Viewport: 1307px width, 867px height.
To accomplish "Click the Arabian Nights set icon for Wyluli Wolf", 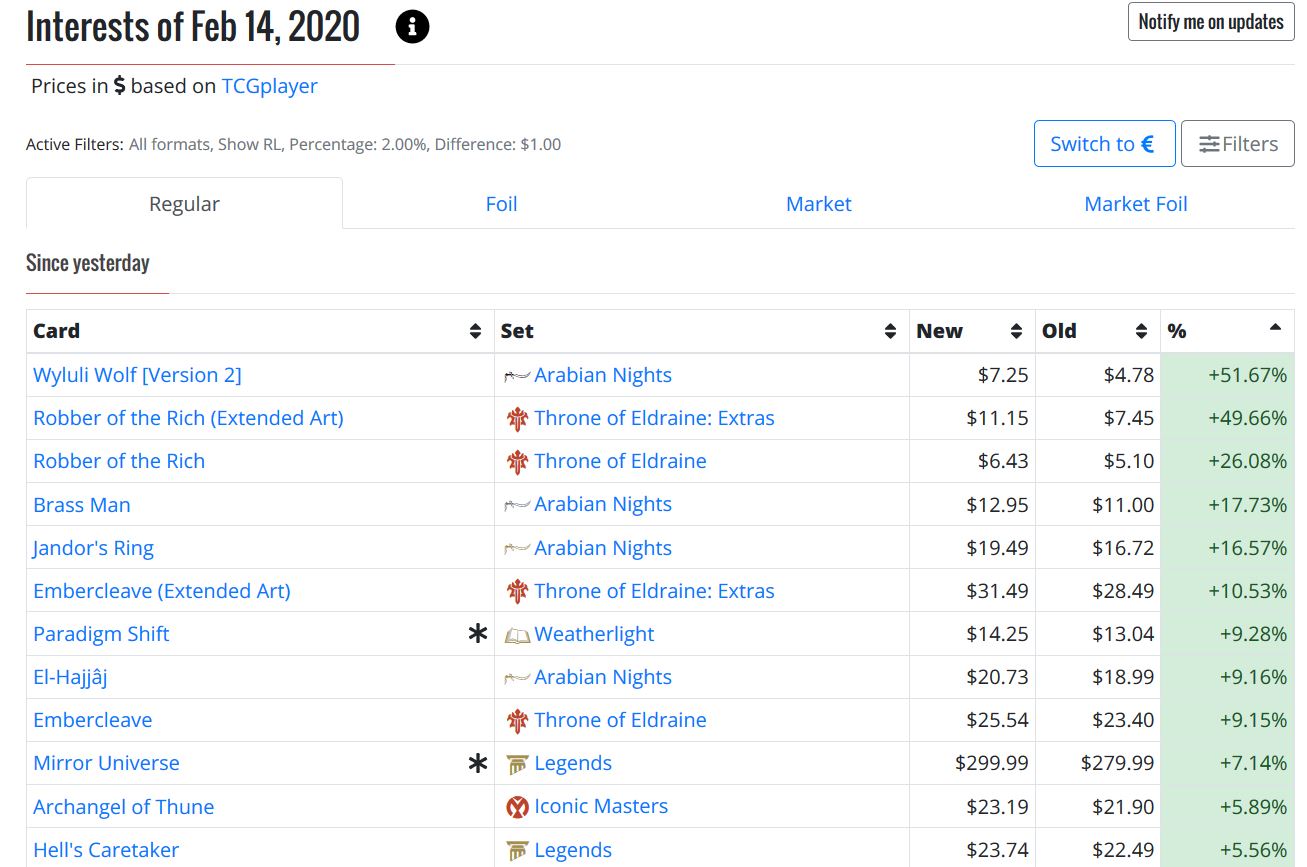I will click(x=516, y=376).
